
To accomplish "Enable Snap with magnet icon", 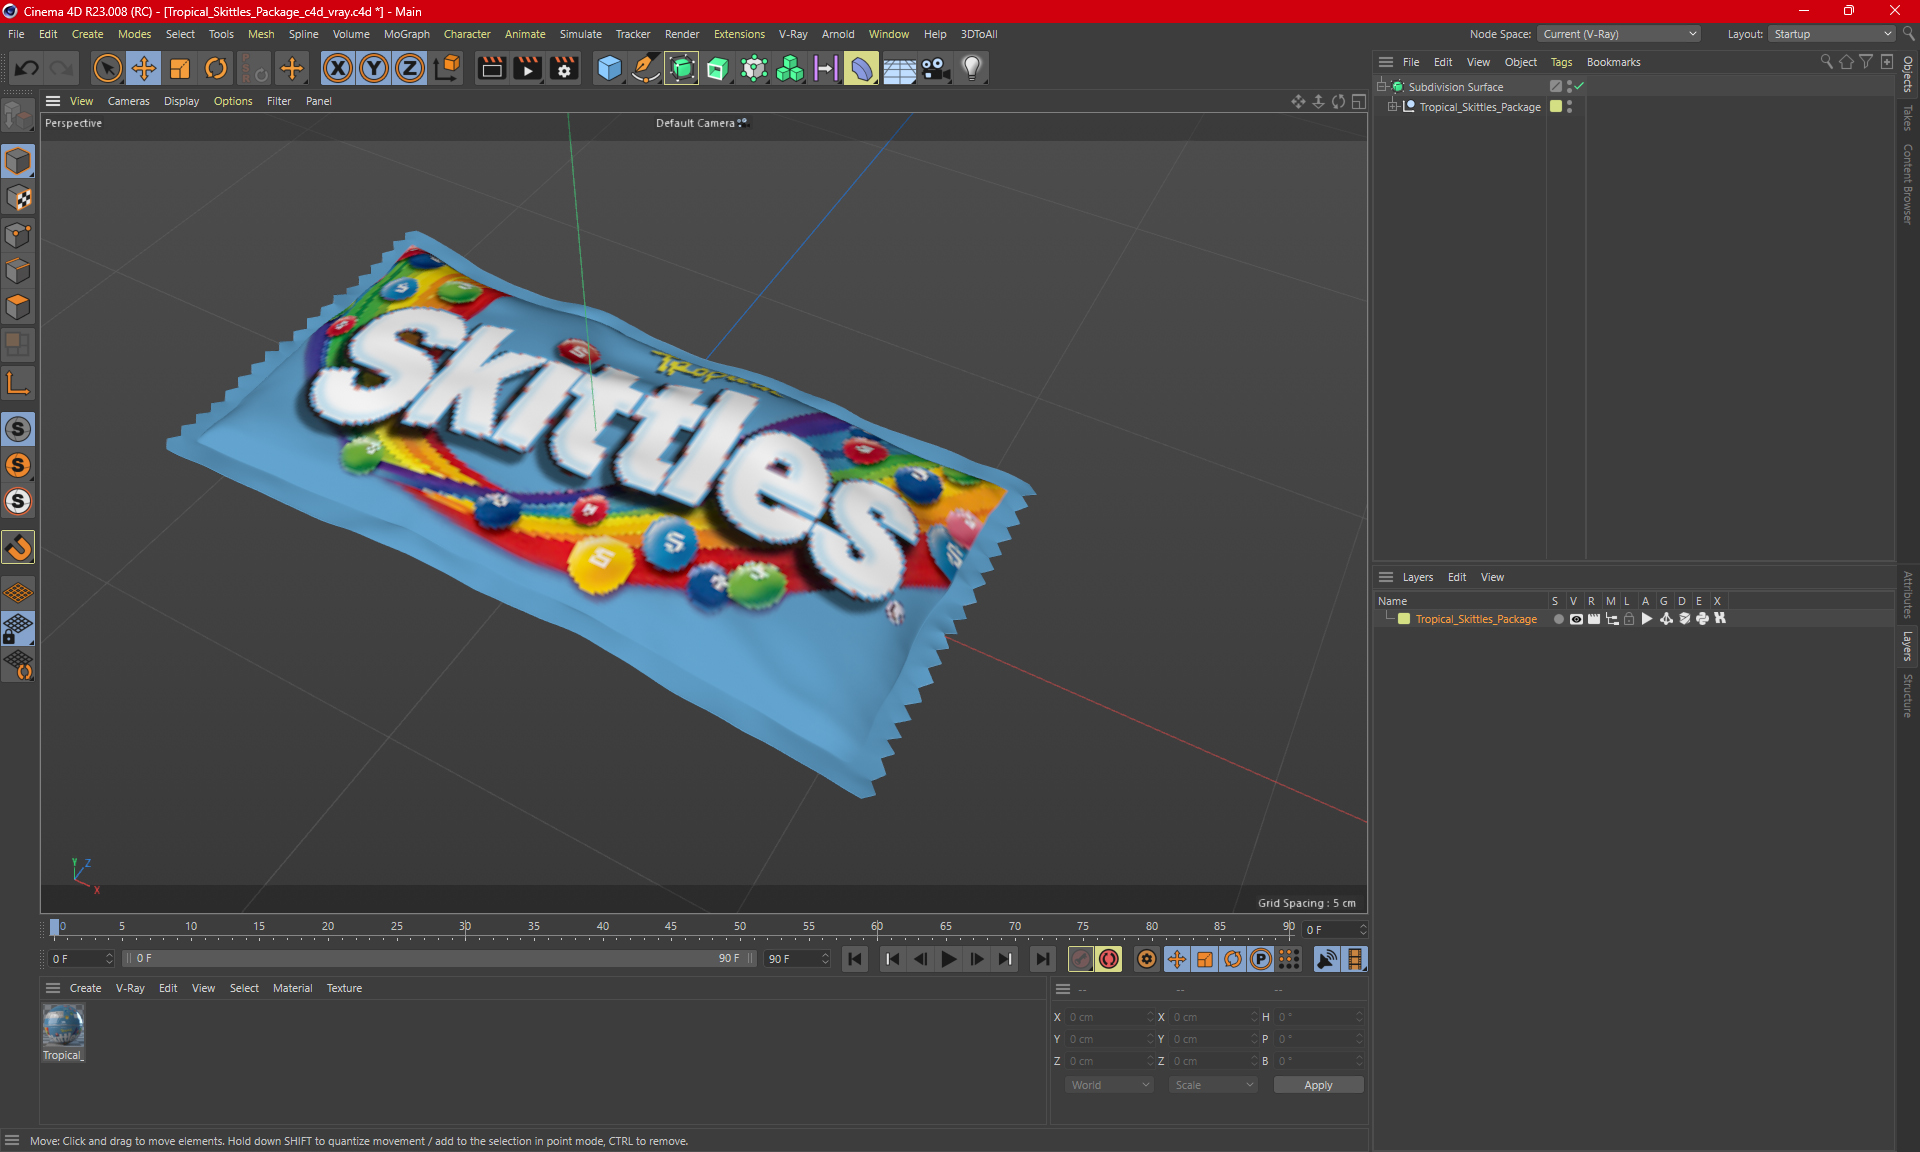I will (x=18, y=547).
